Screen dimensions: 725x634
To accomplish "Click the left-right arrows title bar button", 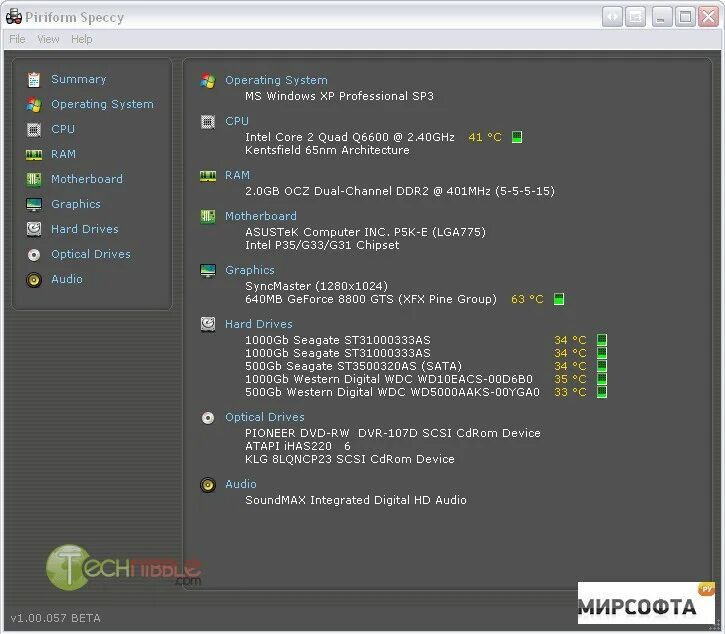I will [612, 17].
